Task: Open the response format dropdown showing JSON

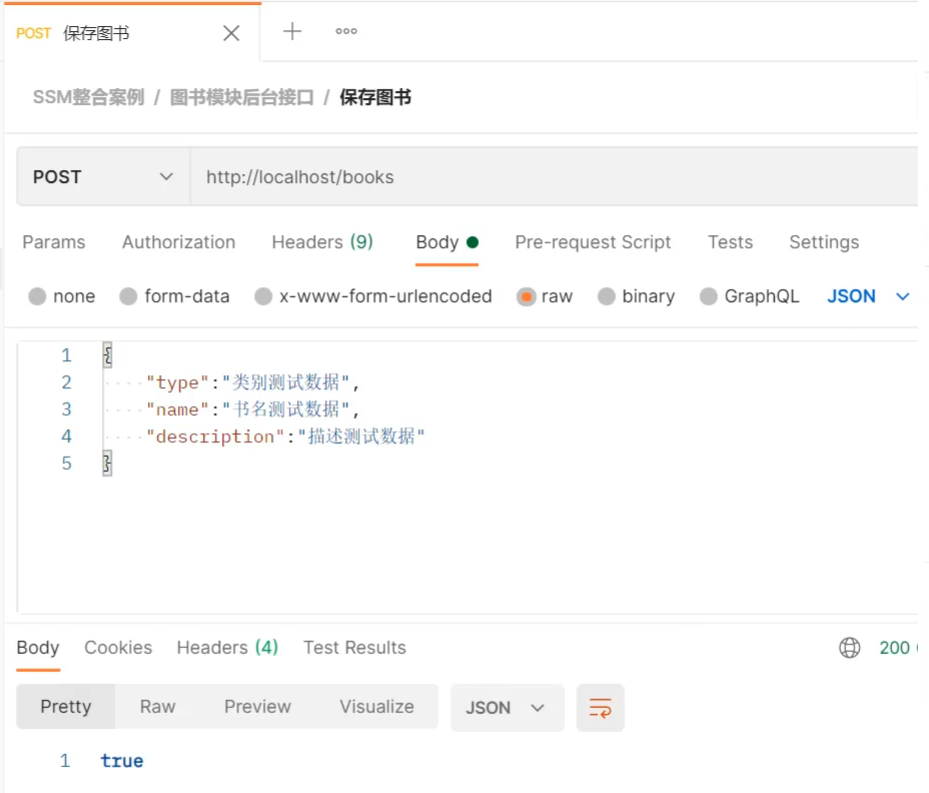Action: tap(507, 706)
